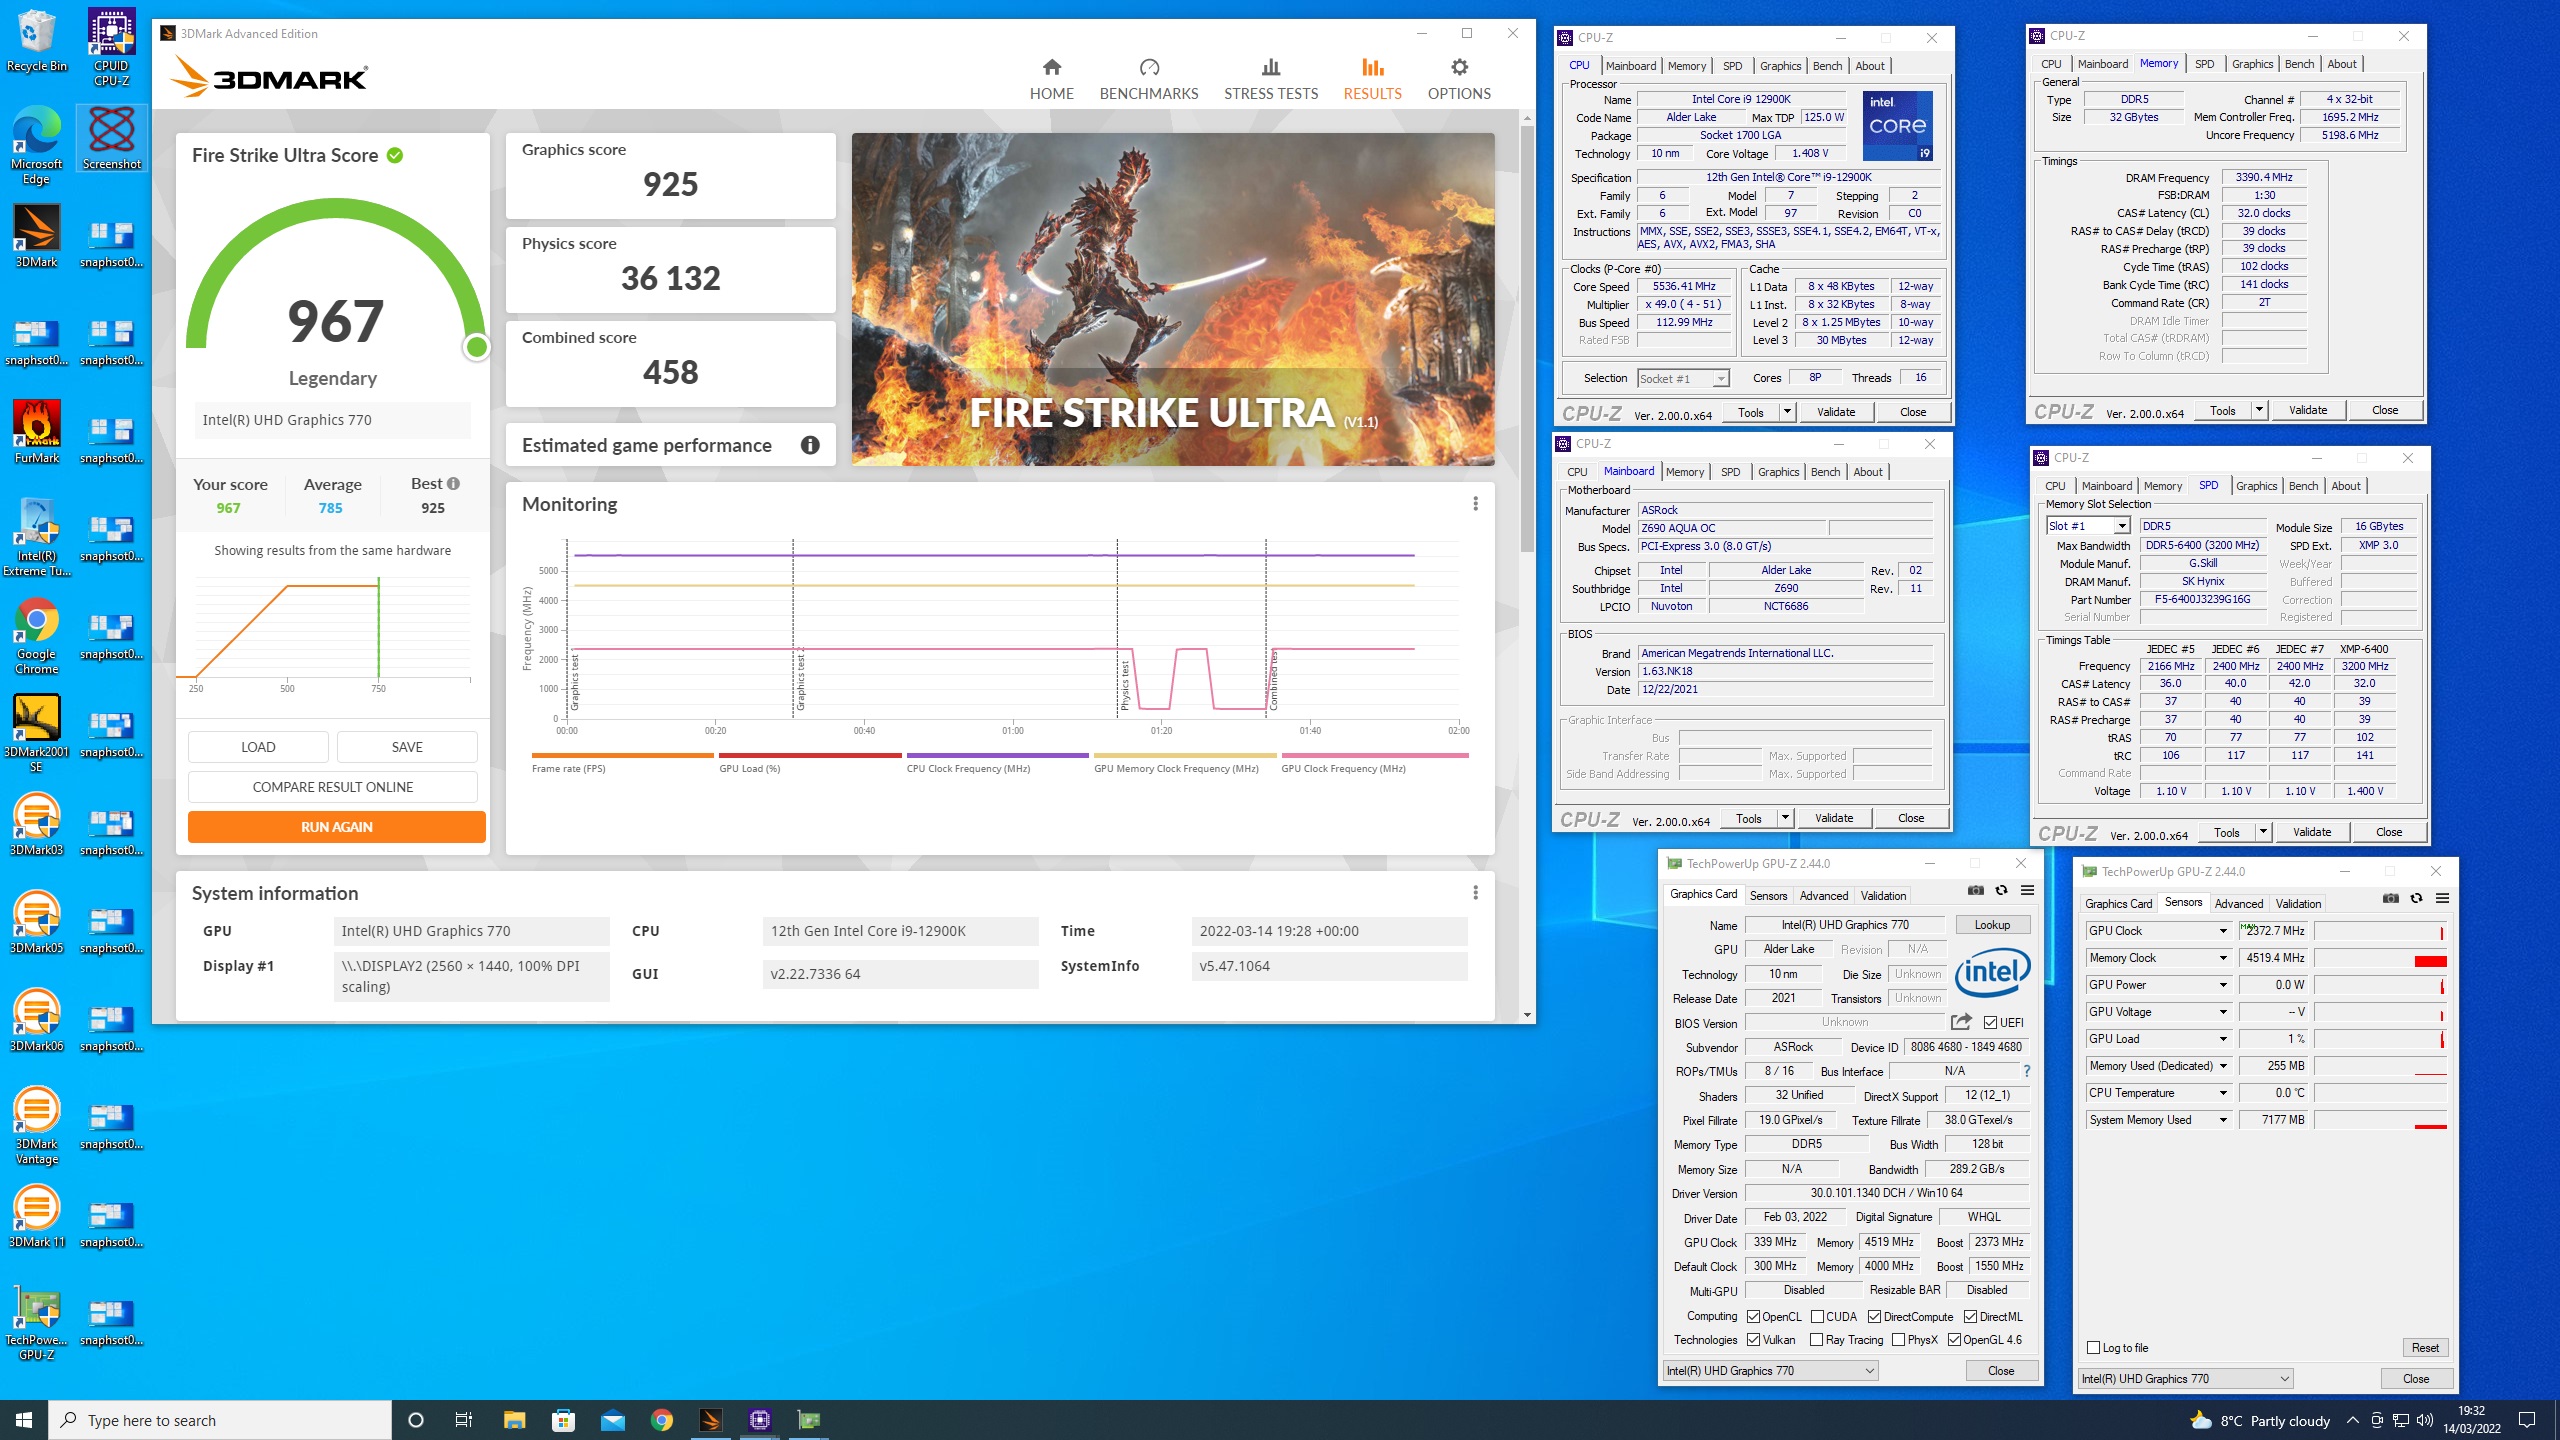
Task: Click the Best score info icon
Action: point(454,483)
